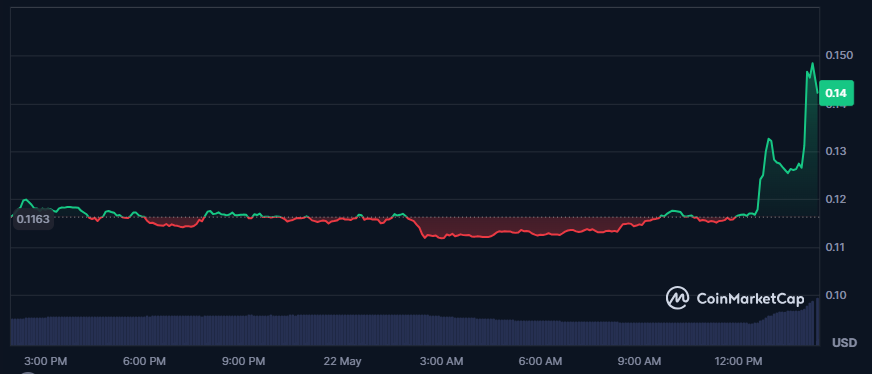Click the 0.13 price axis label

(836, 151)
